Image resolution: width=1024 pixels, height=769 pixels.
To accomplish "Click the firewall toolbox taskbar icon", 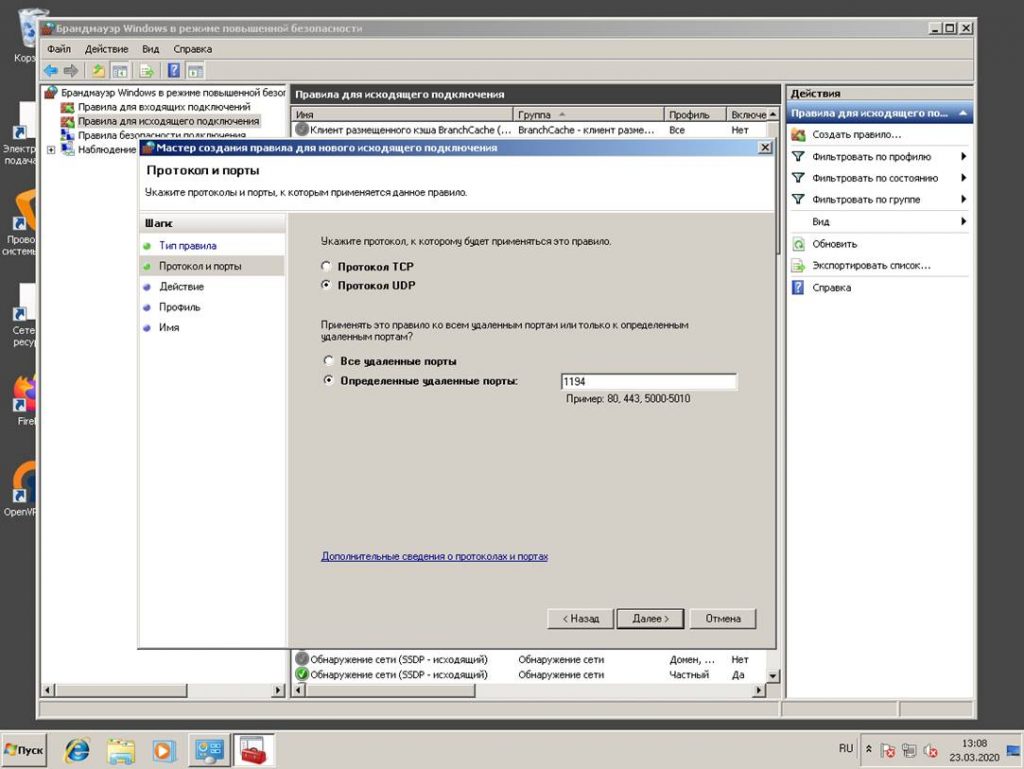I will coord(253,750).
